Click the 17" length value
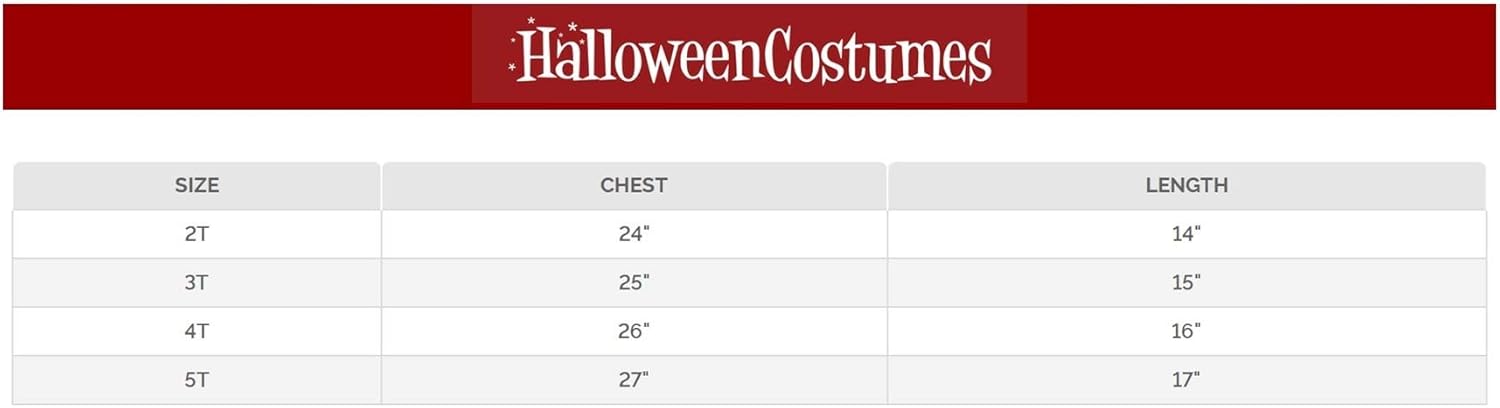Screen dimensions: 1500x408 point(1186,379)
